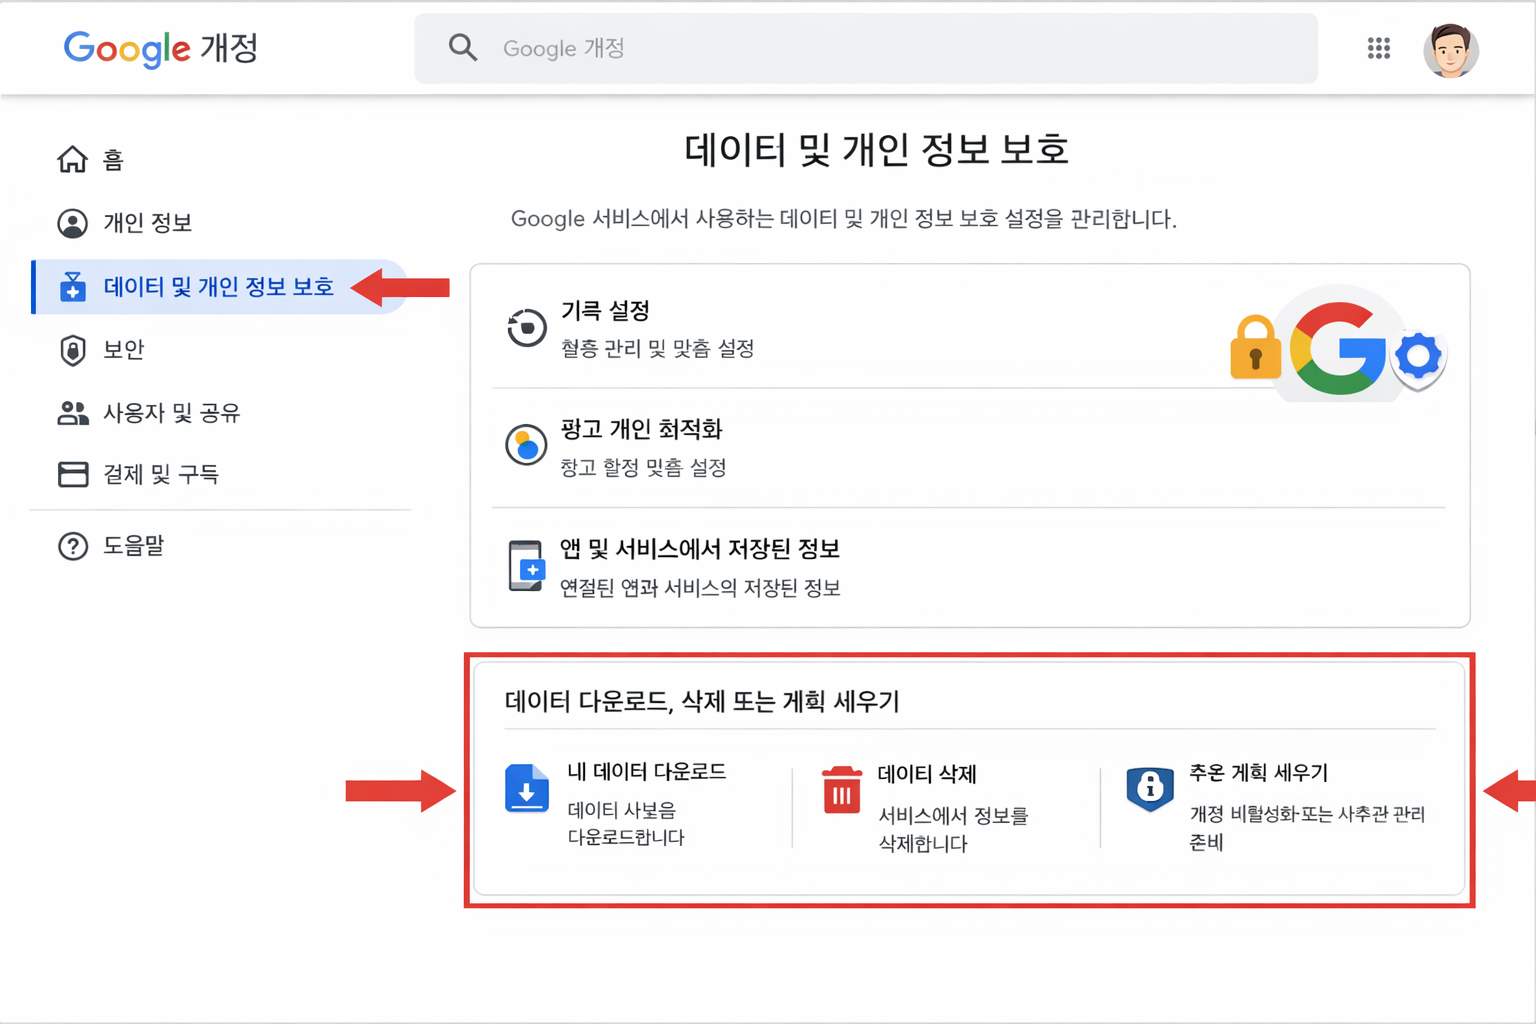
Task: Click the Google 계정 logo
Action: click(x=161, y=48)
